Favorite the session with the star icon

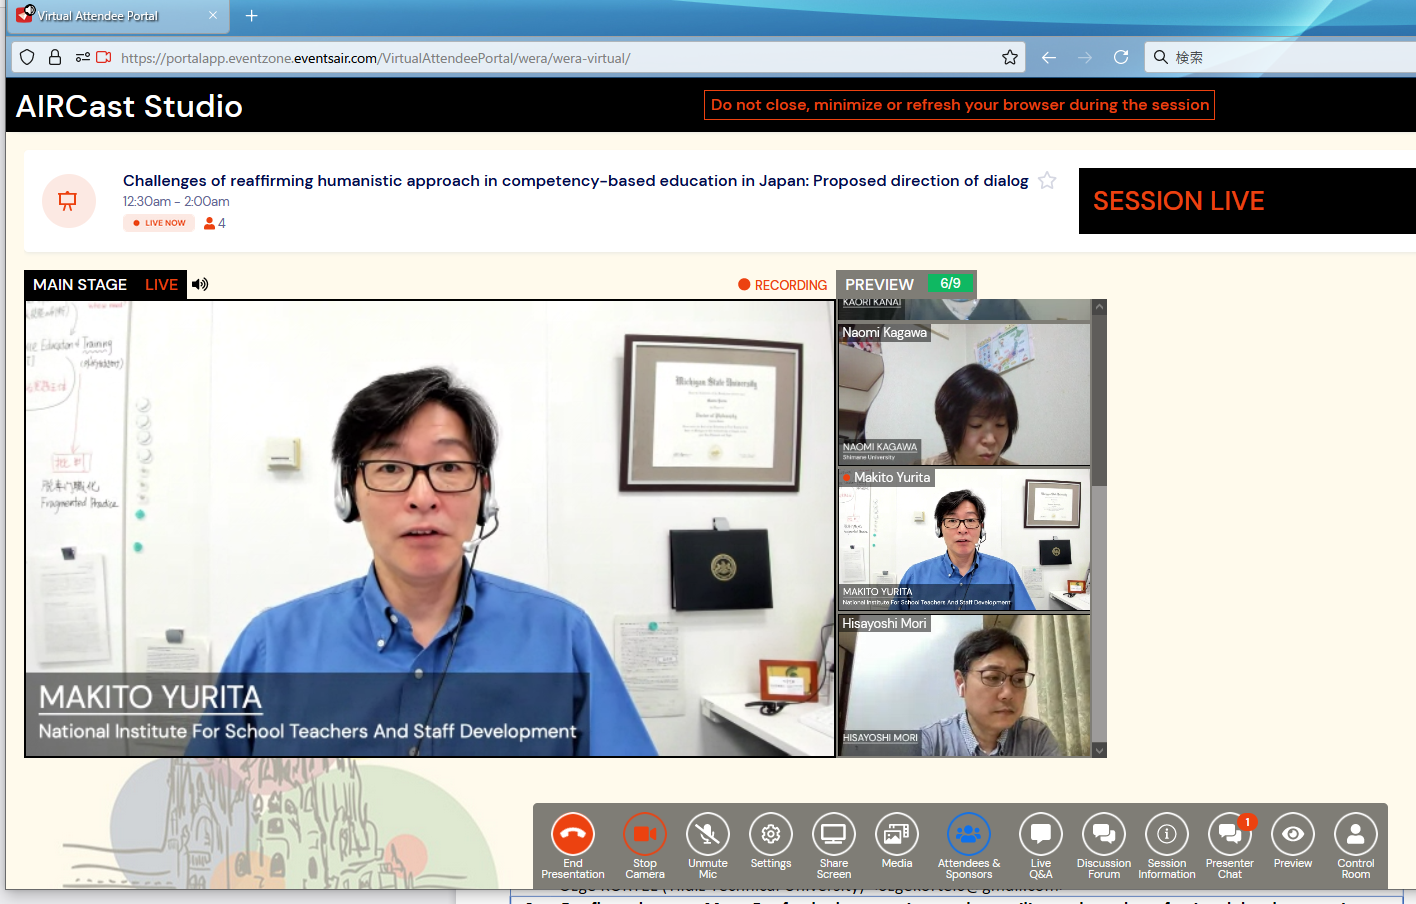point(1047,181)
